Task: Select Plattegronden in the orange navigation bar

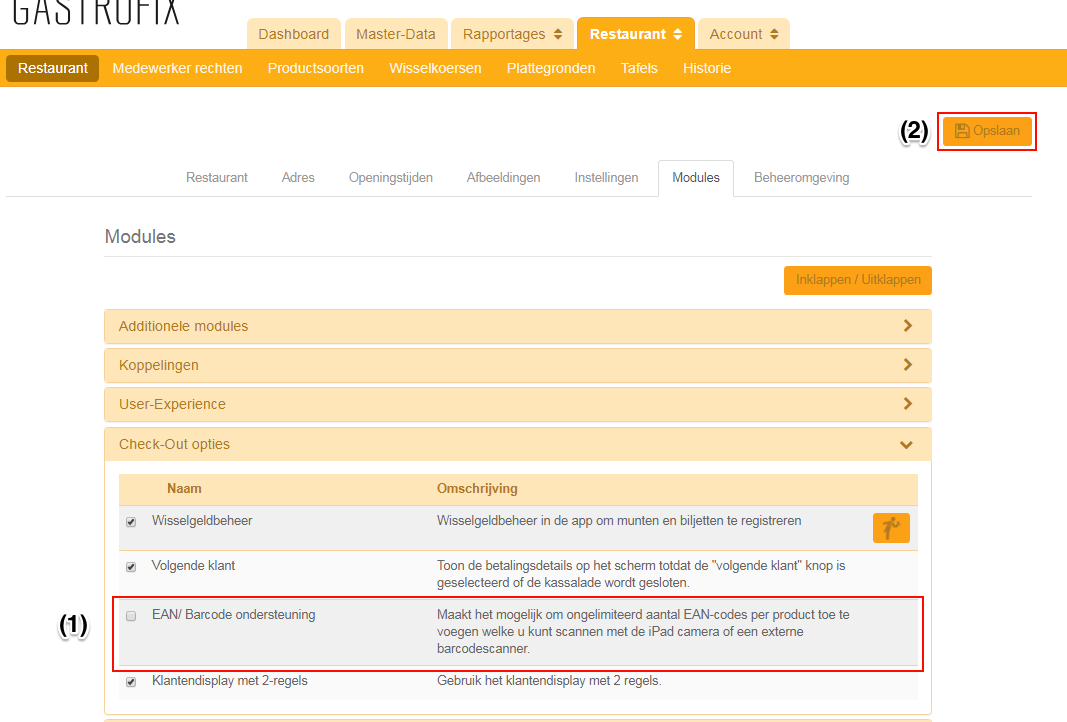Action: pos(550,68)
